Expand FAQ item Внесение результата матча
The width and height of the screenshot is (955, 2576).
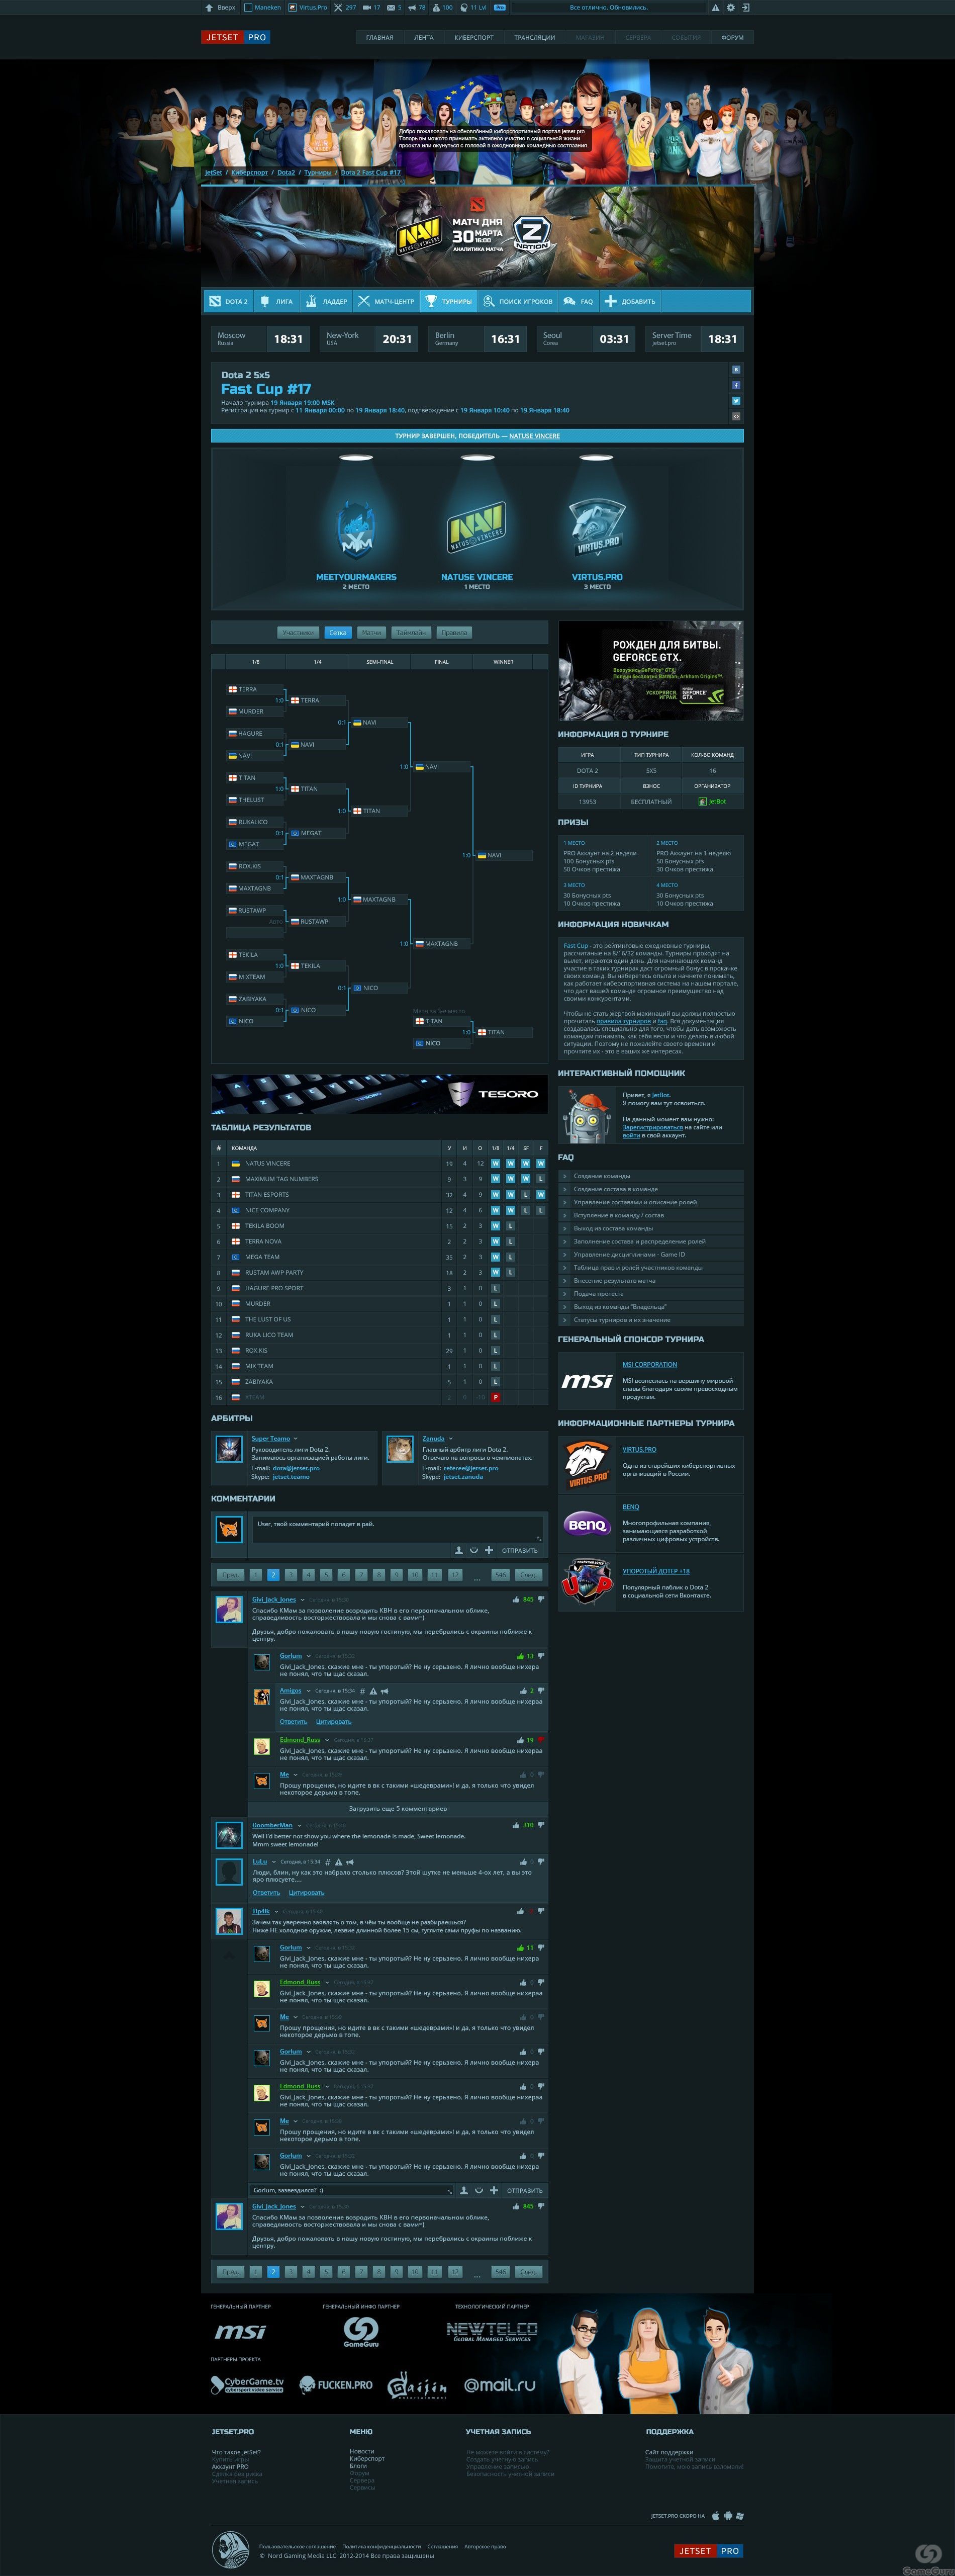tap(650, 1280)
